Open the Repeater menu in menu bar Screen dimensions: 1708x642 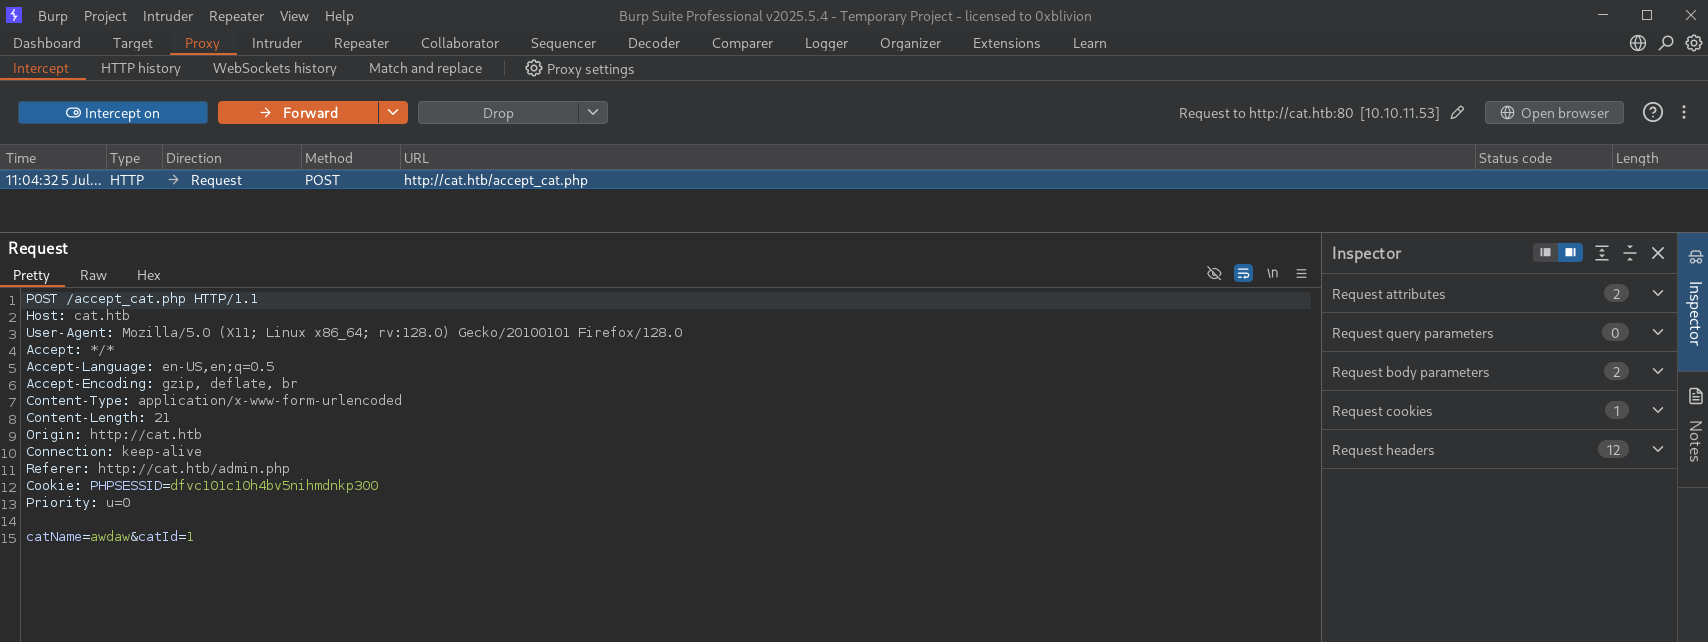(236, 16)
